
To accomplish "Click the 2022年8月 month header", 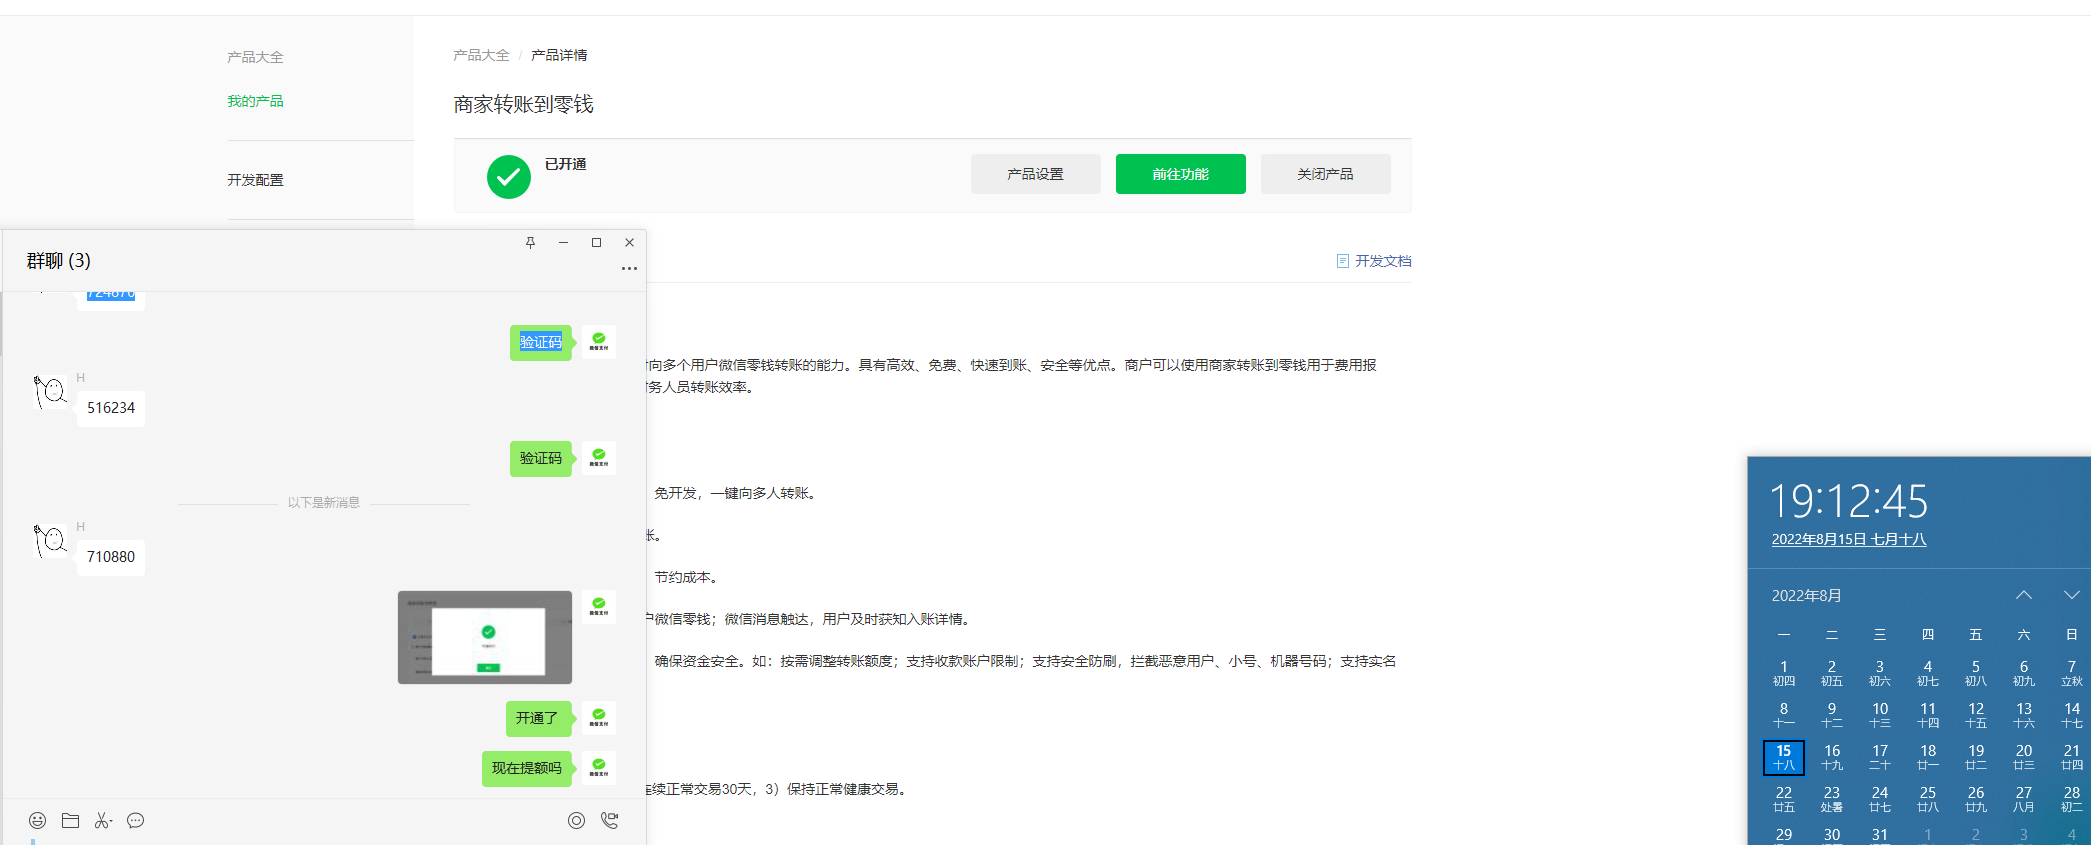I will pos(1806,595).
